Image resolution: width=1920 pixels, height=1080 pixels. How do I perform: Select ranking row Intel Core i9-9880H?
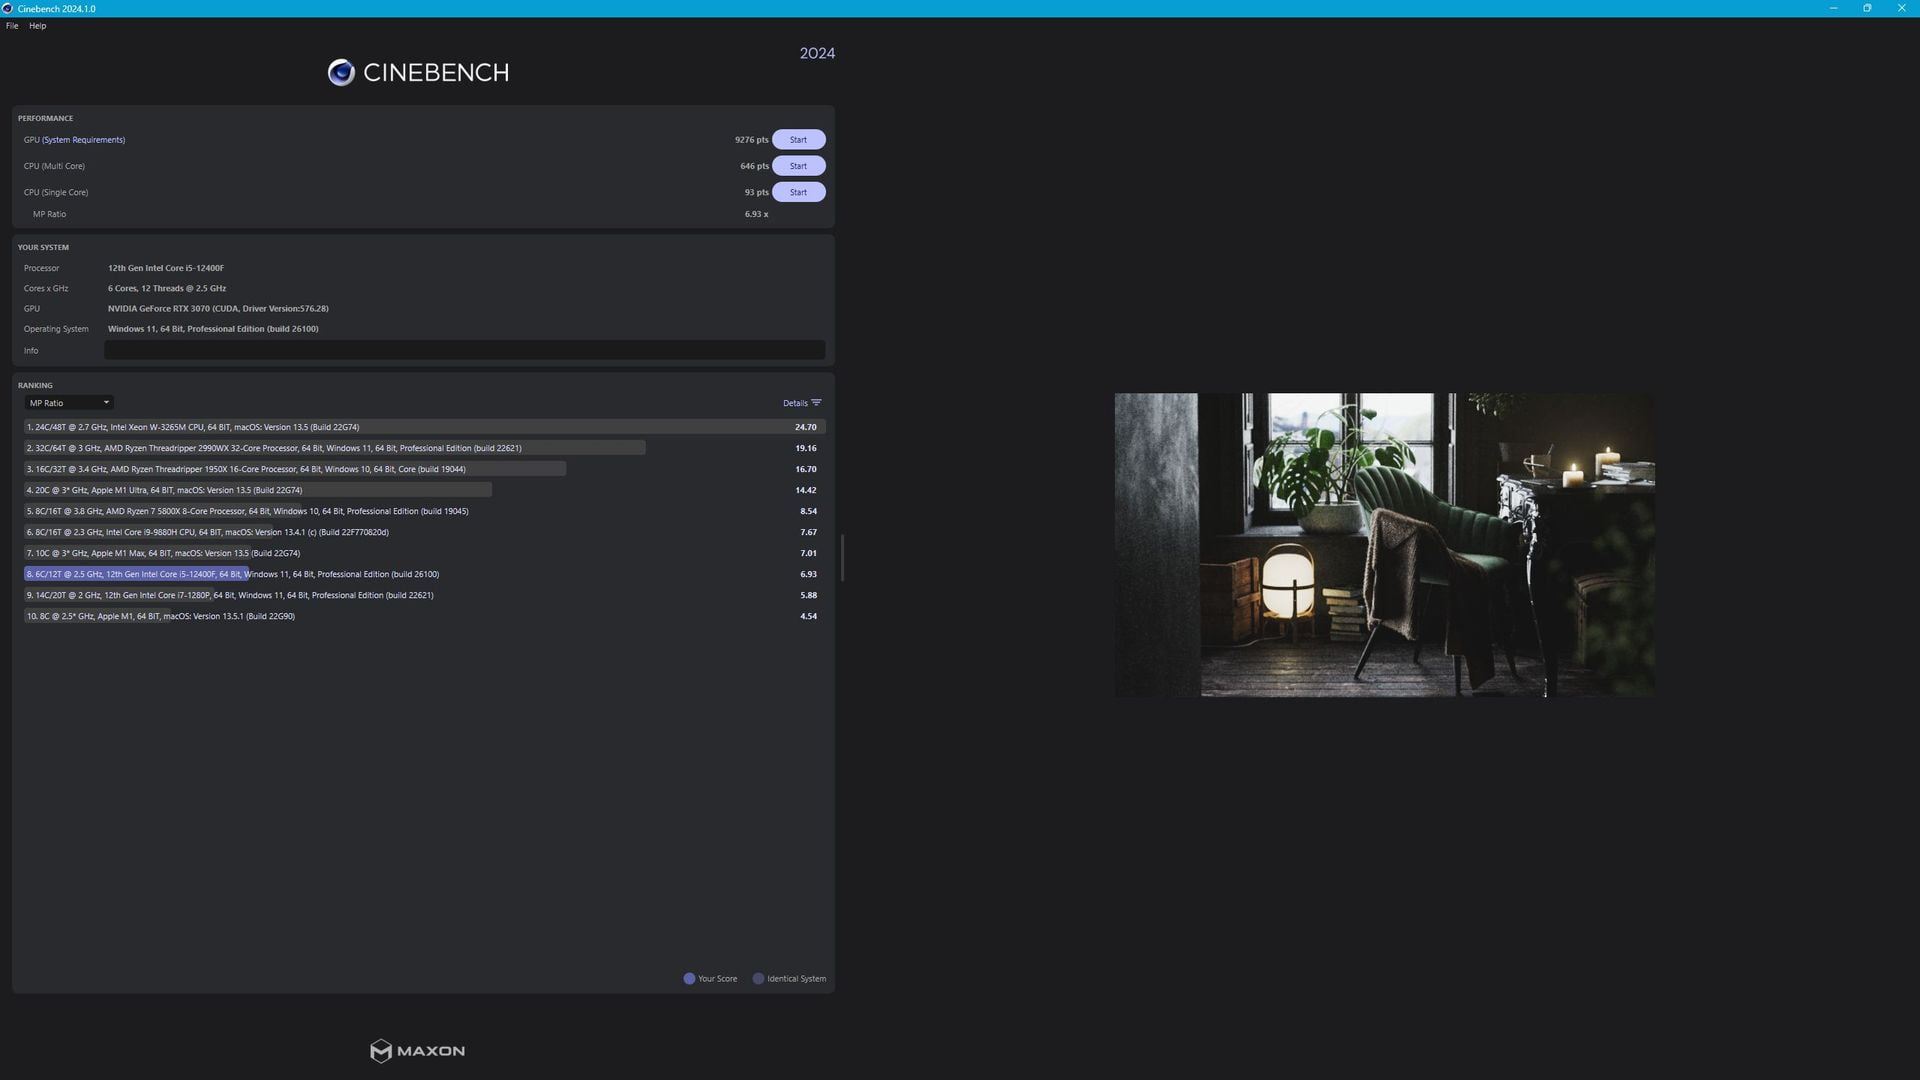point(424,532)
